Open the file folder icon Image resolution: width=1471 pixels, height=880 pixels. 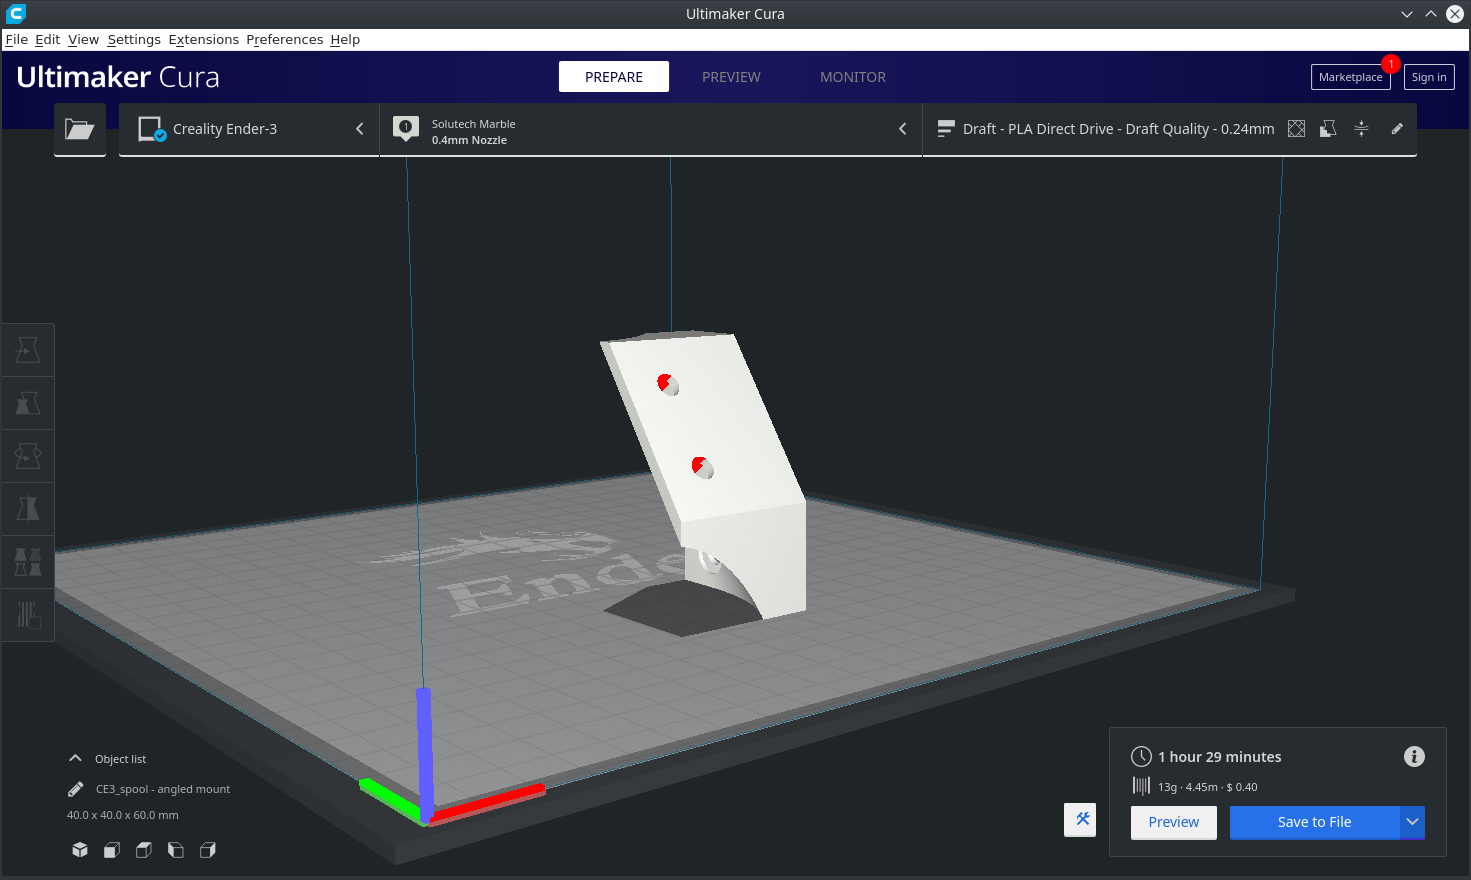tap(80, 129)
